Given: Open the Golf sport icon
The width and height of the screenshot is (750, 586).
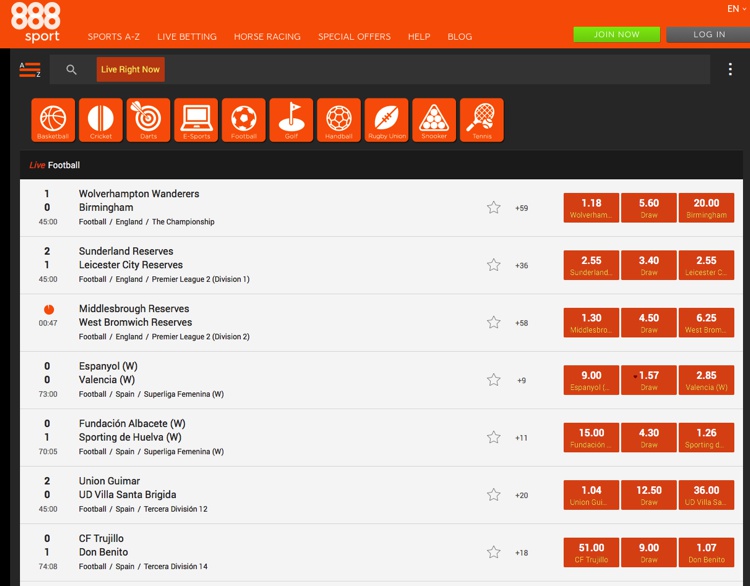Looking at the screenshot, I should 291,120.
